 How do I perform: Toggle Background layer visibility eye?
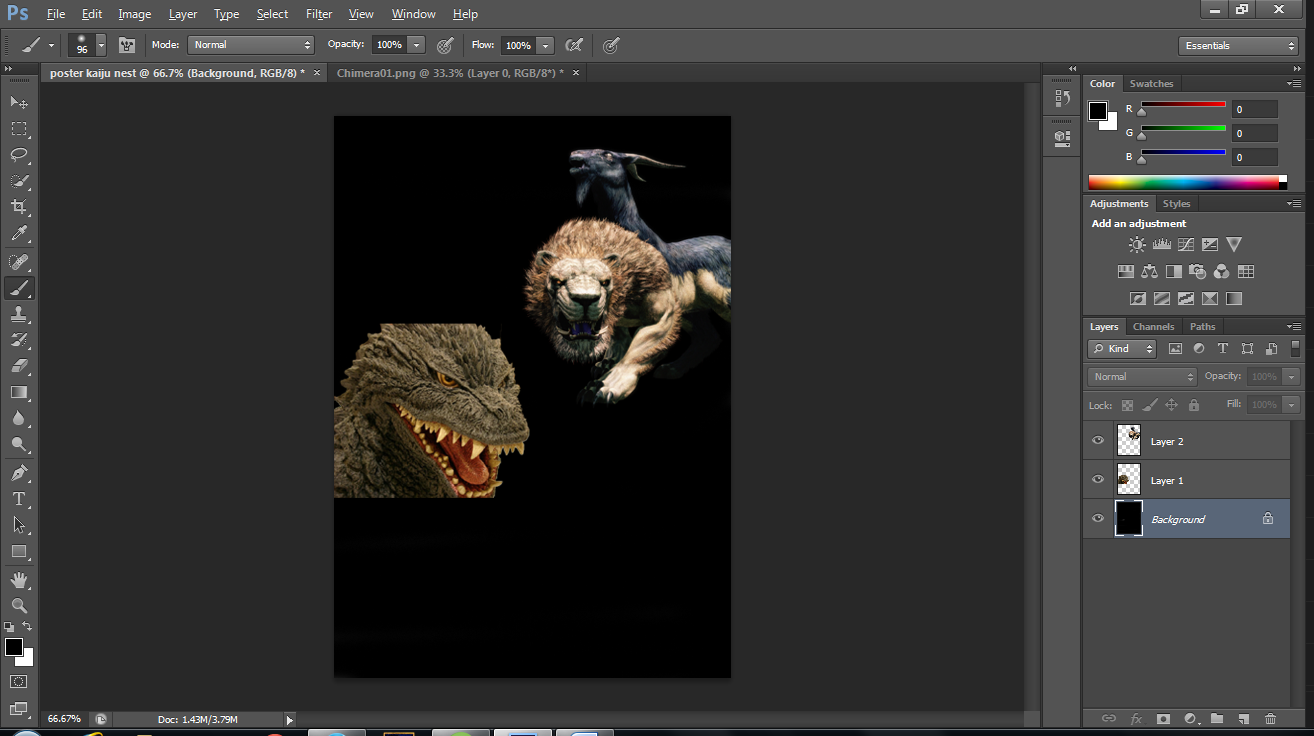[1098, 519]
